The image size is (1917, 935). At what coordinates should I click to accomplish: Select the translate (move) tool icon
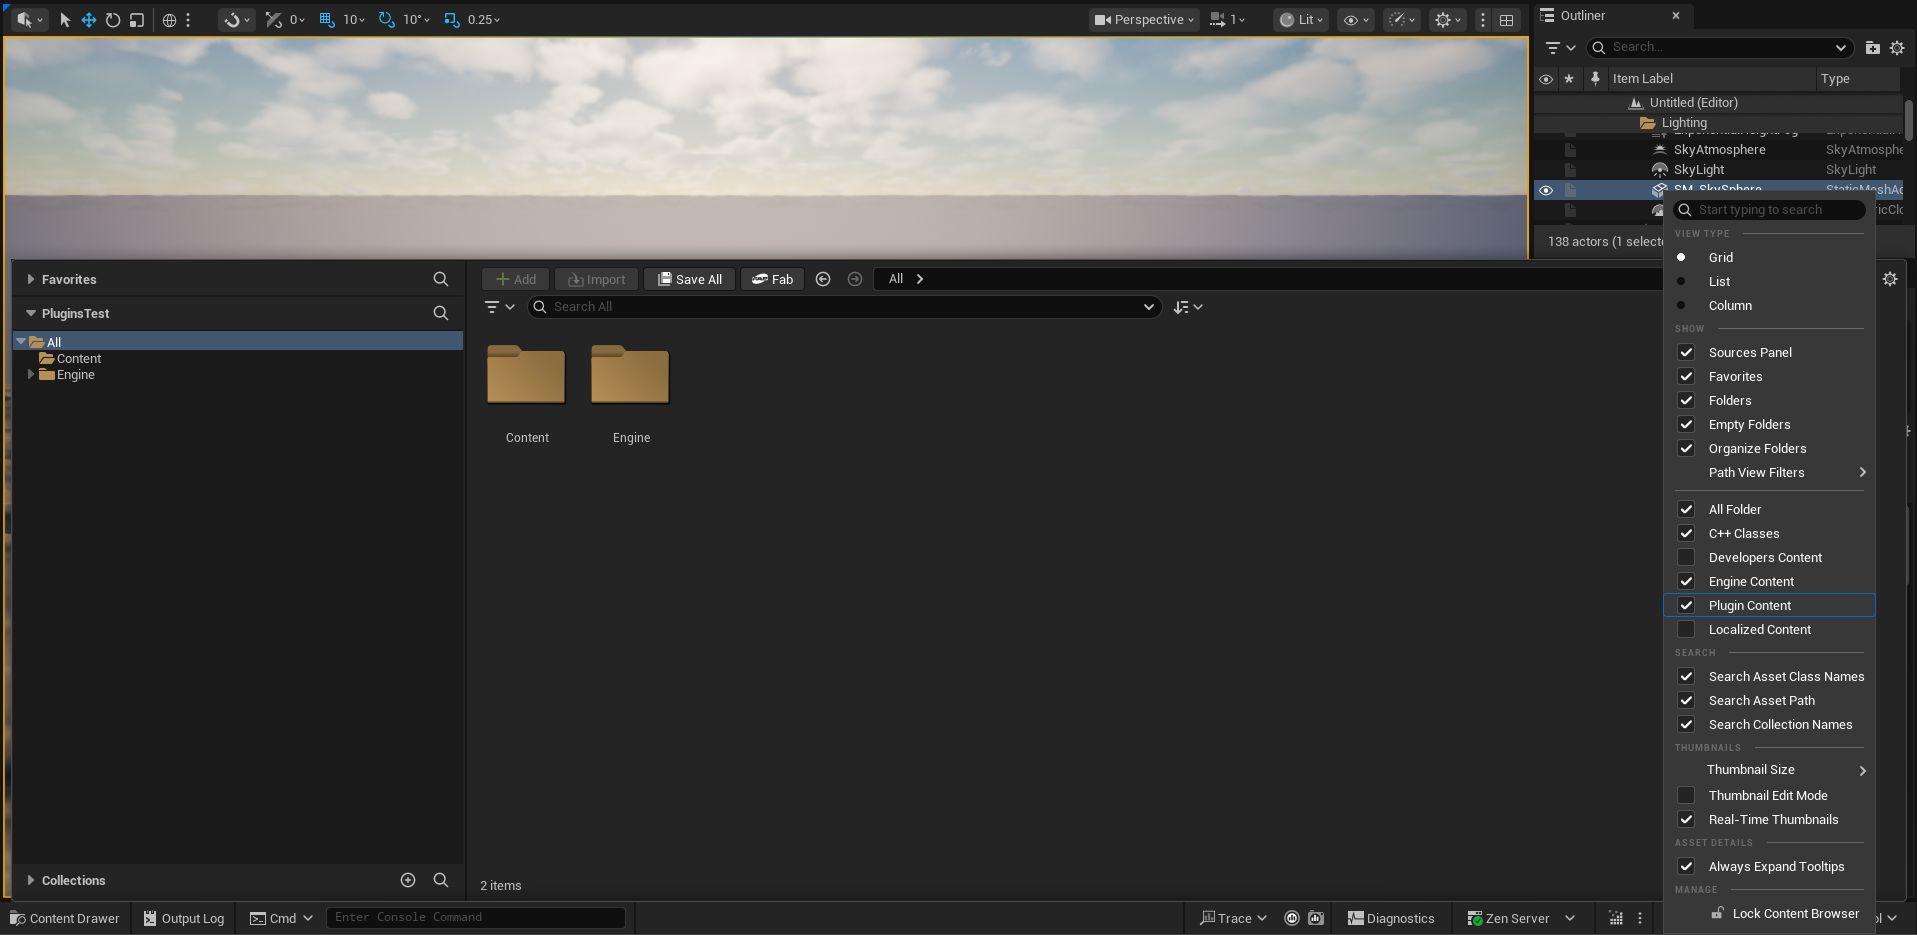[89, 20]
